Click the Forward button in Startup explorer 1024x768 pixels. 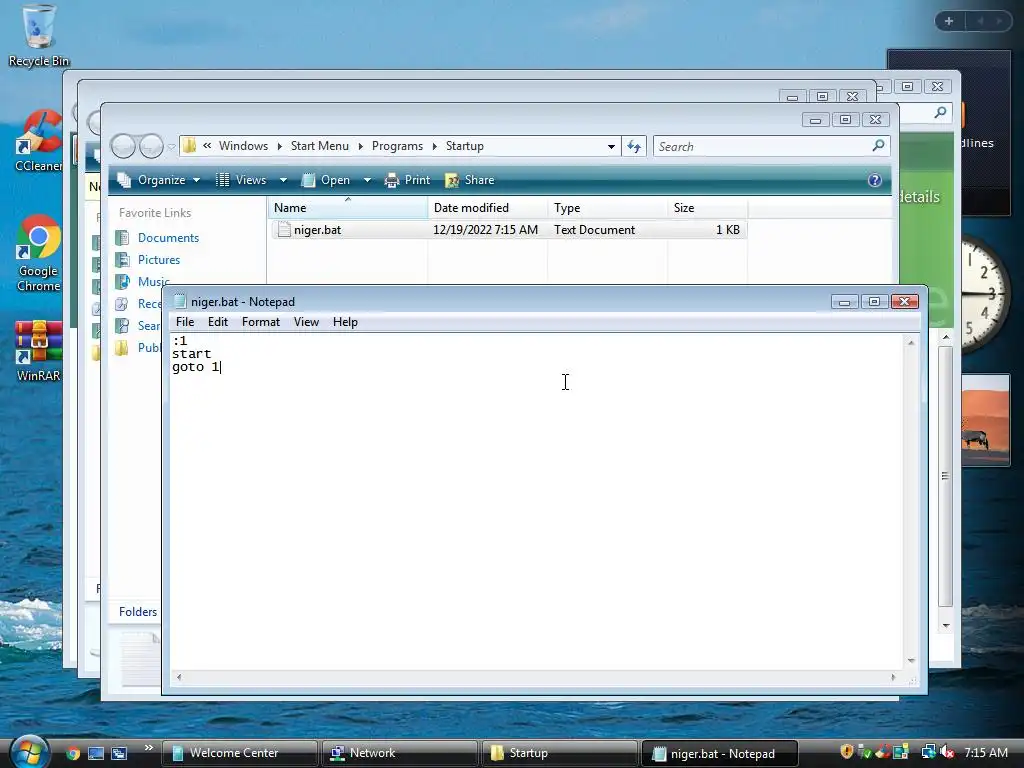coord(151,146)
